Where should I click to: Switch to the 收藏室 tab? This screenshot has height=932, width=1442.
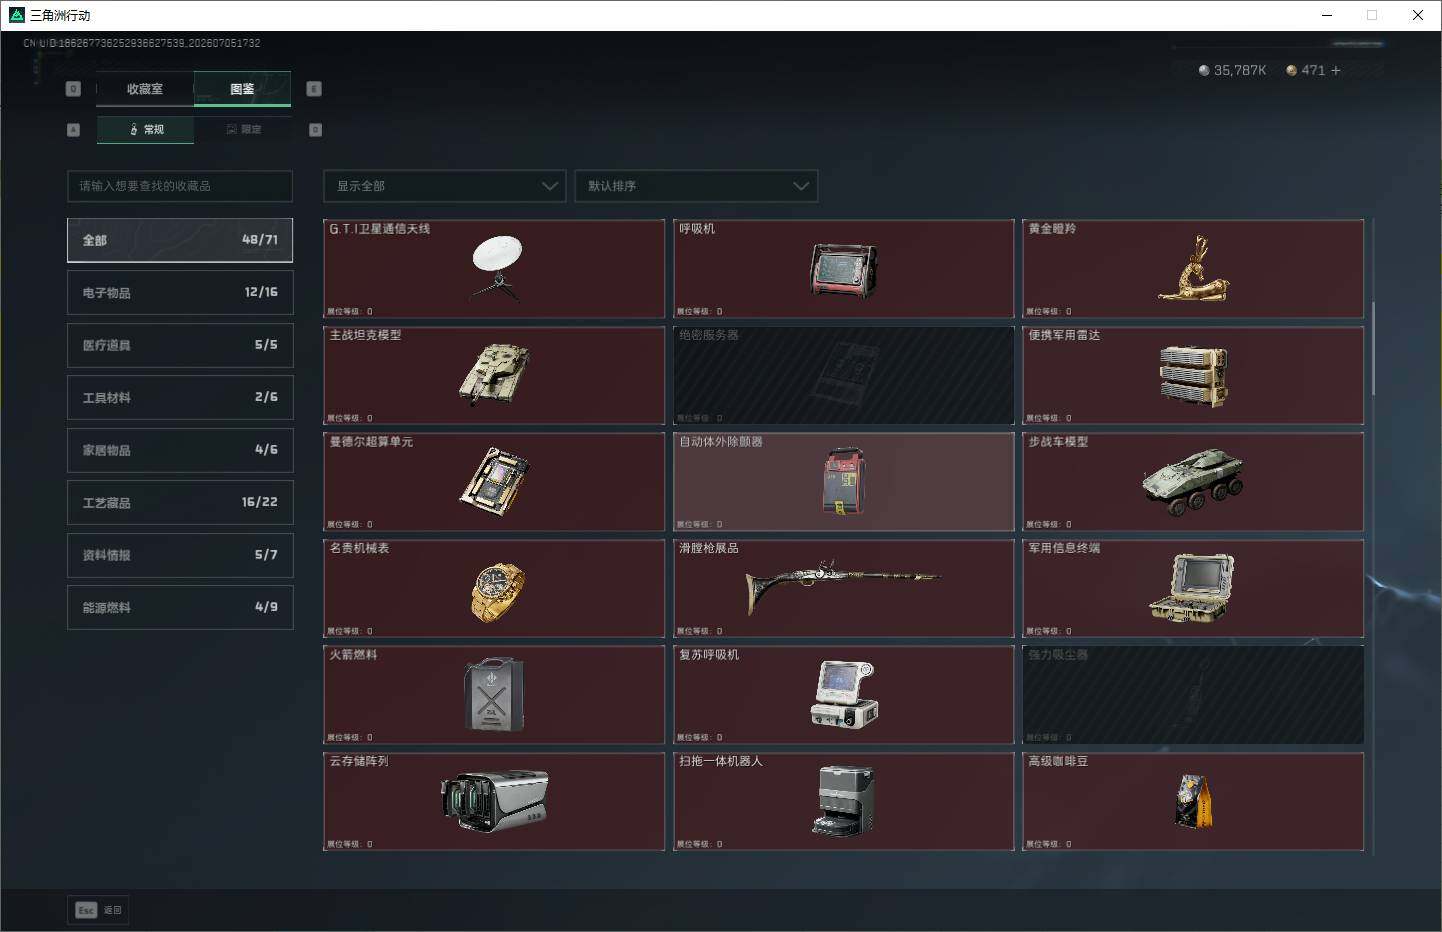[145, 89]
